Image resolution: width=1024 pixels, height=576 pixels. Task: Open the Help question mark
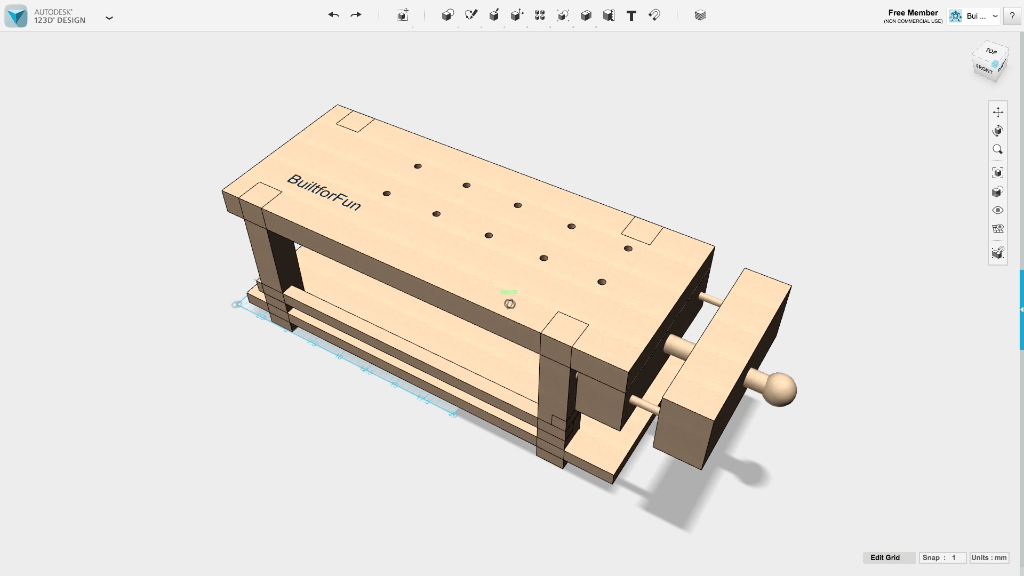click(x=1012, y=16)
